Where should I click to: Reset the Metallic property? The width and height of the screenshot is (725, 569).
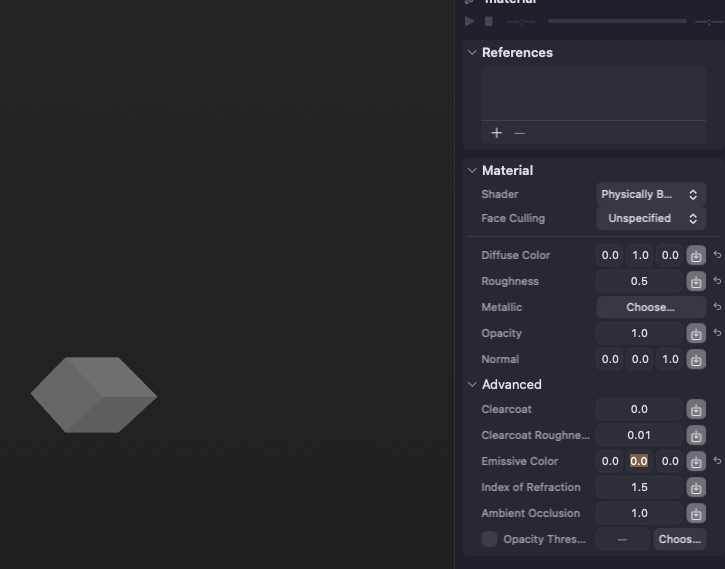point(716,307)
